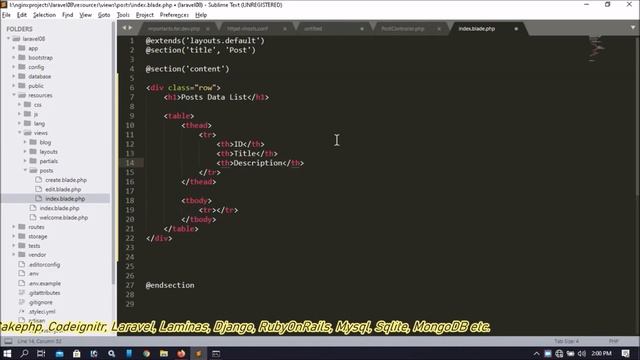Click the @endsection line in editor
The width and height of the screenshot is (640, 360).
(170, 285)
